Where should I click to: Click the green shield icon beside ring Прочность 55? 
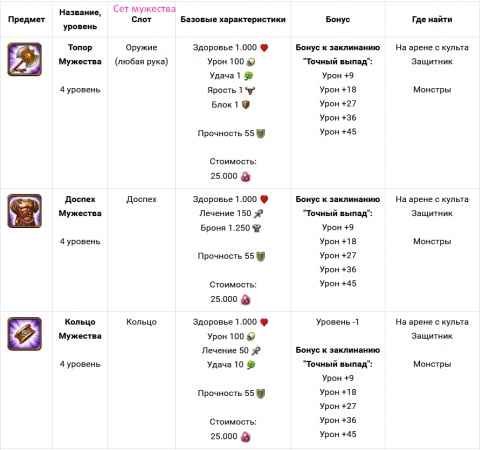pyautogui.click(x=261, y=394)
